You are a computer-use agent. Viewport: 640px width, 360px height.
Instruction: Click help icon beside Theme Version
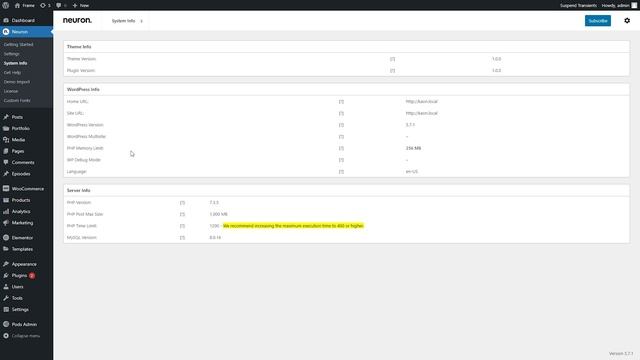[392, 59]
